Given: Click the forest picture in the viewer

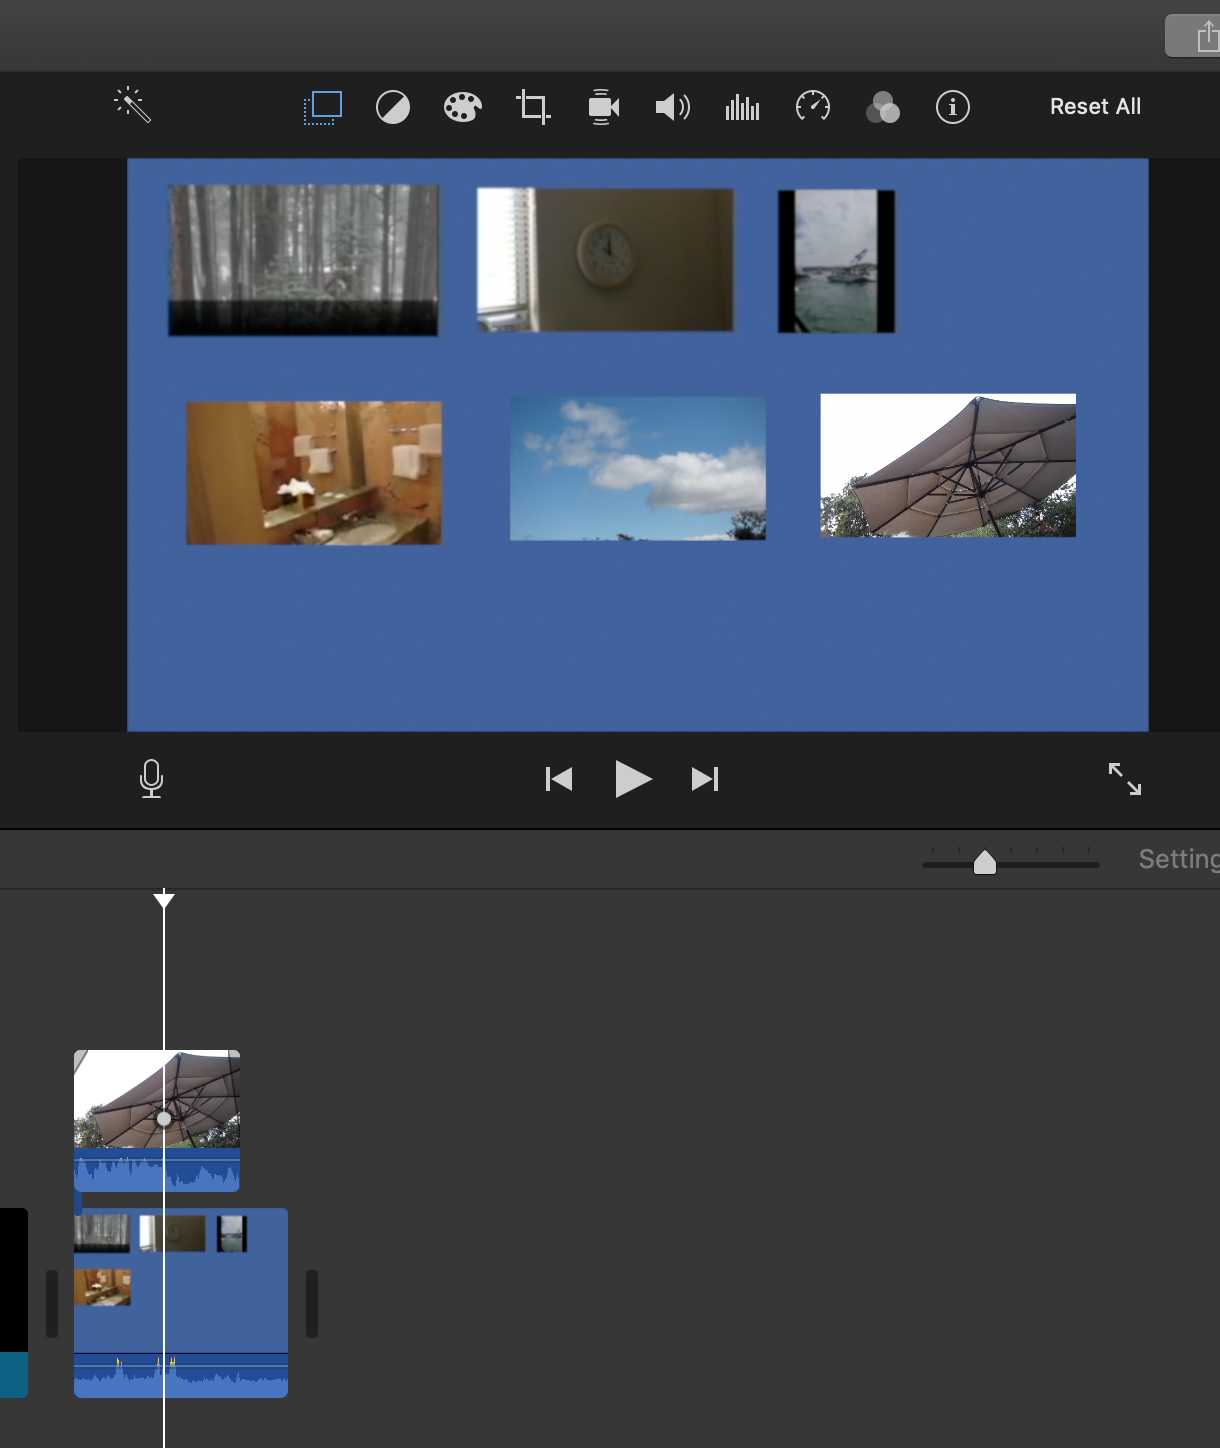Looking at the screenshot, I should pyautogui.click(x=303, y=260).
